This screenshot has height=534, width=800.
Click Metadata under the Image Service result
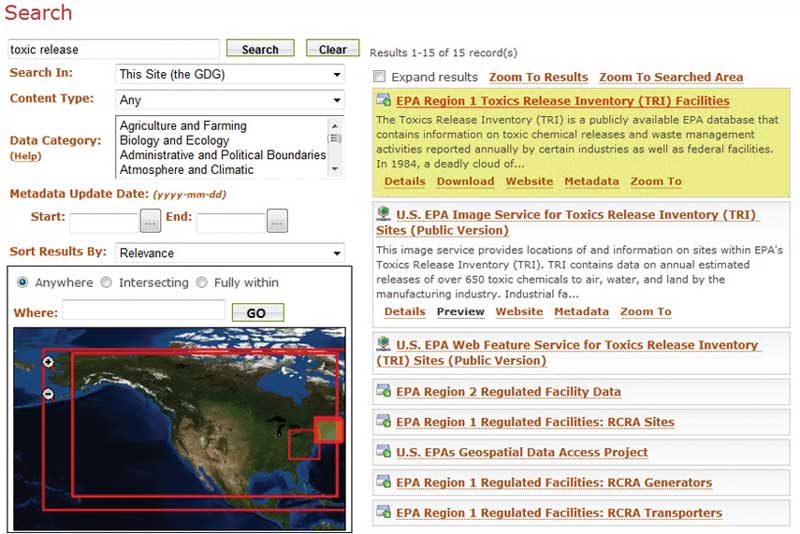581,312
